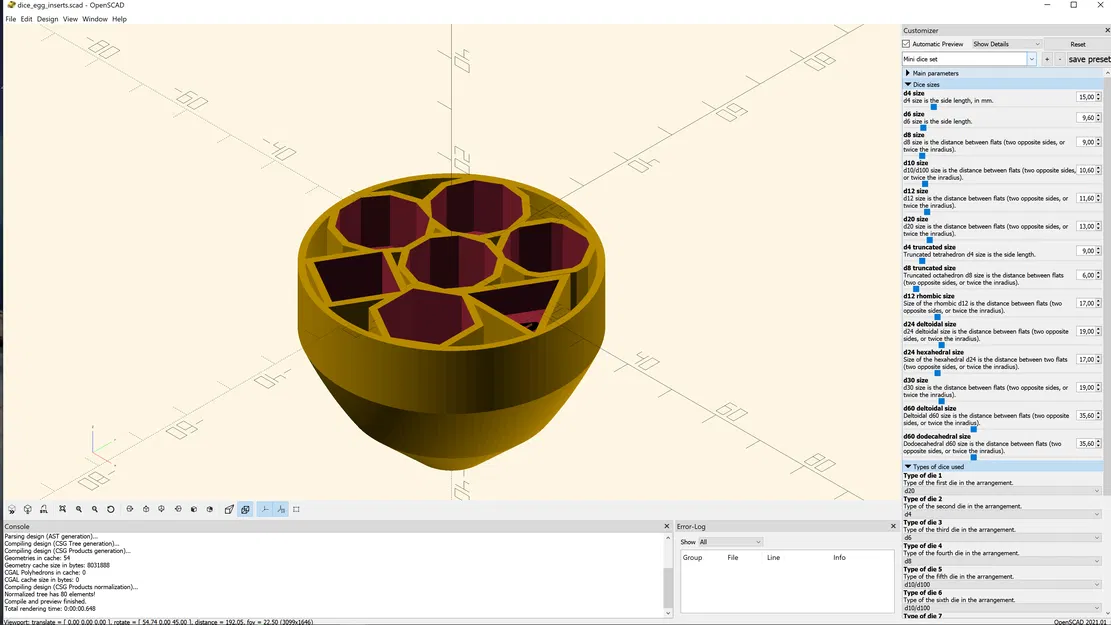Toggle the highlighted show-edges icon
Viewport: 1111px width, 625px height.
coord(245,509)
